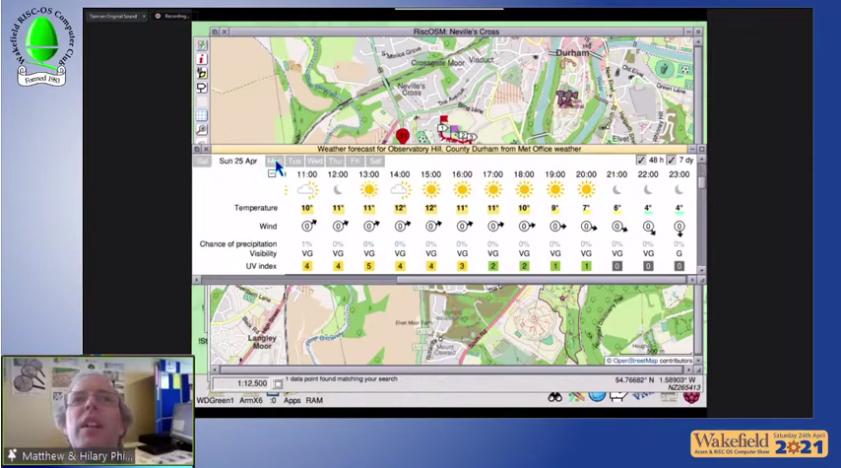Switch to the Fri forecast tab
Image resolution: width=841 pixels, height=468 pixels.
pyautogui.click(x=355, y=161)
